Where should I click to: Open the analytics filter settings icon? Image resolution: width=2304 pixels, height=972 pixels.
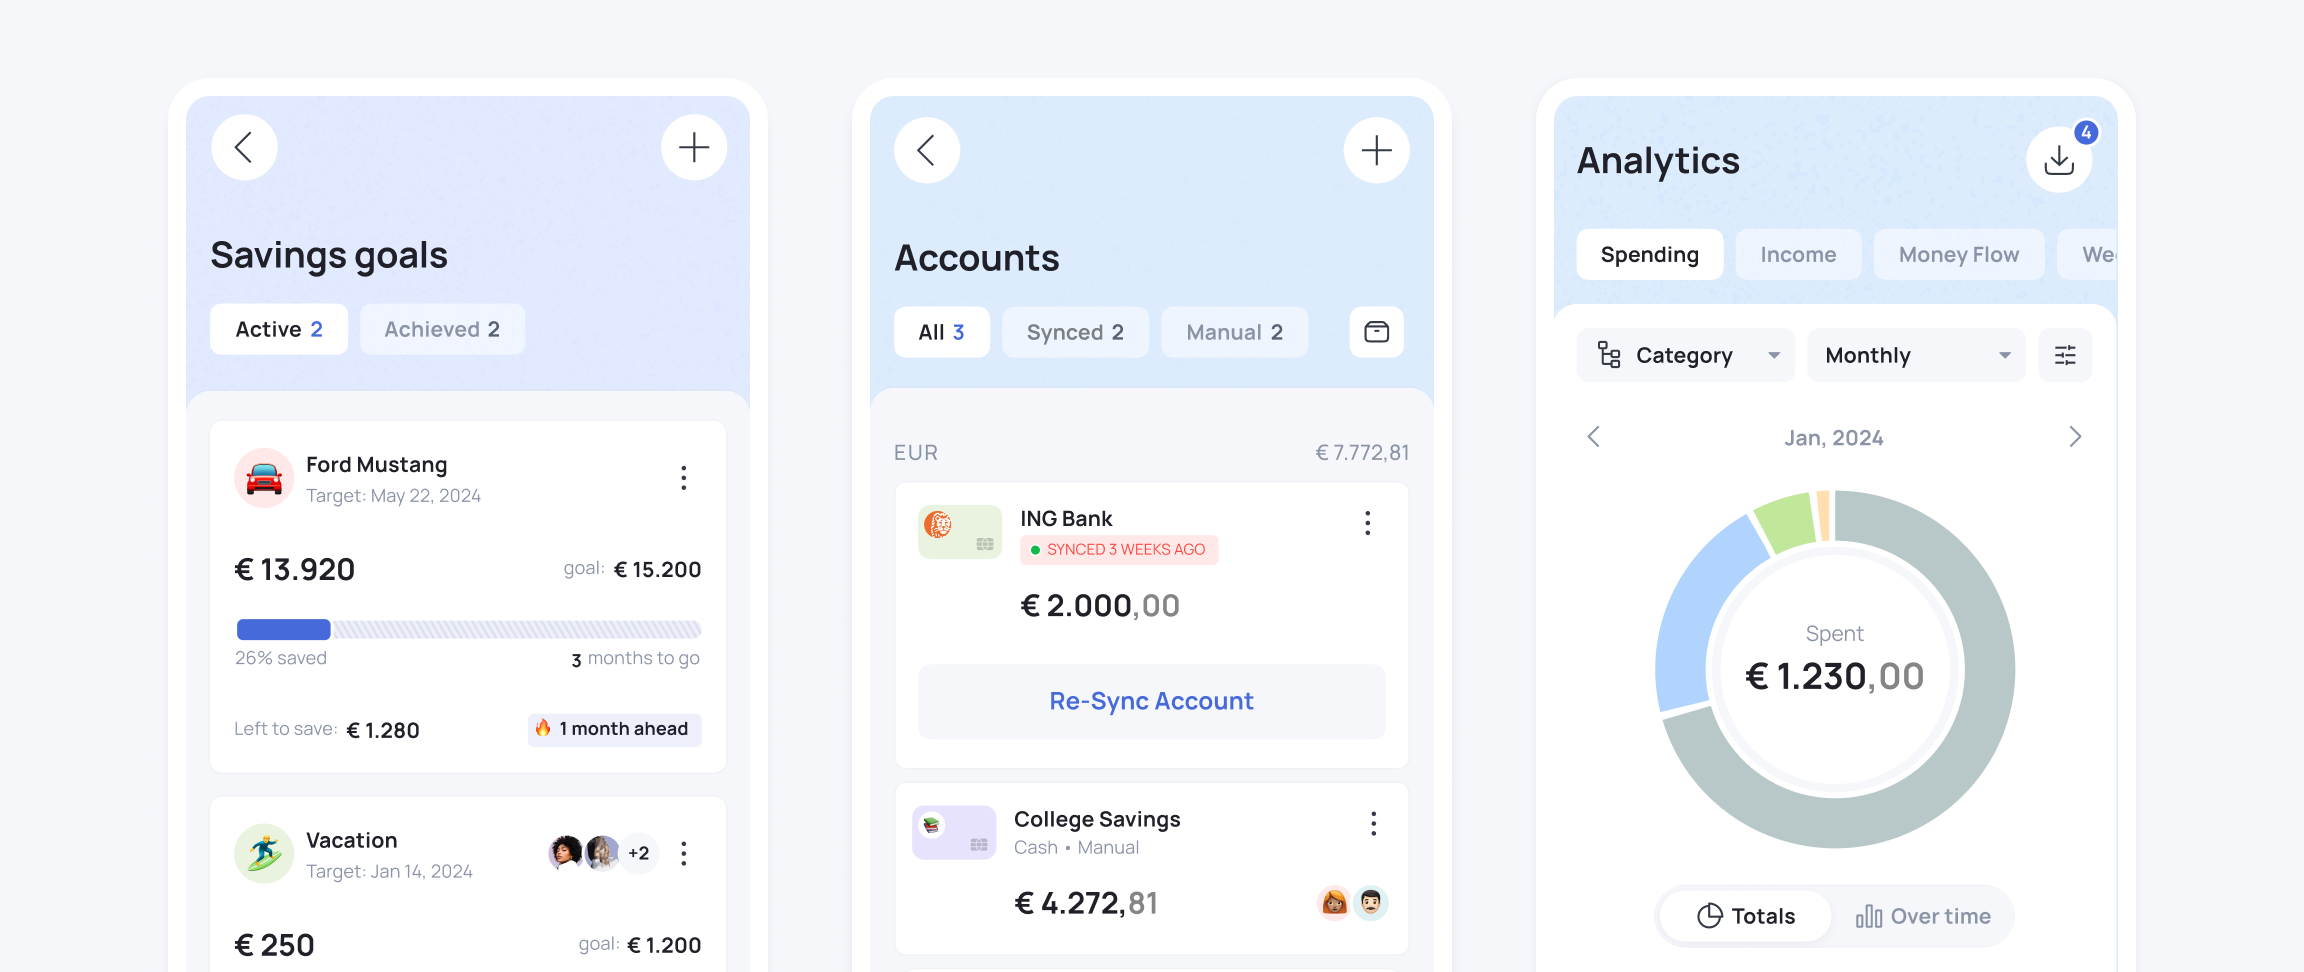[x=2065, y=355]
